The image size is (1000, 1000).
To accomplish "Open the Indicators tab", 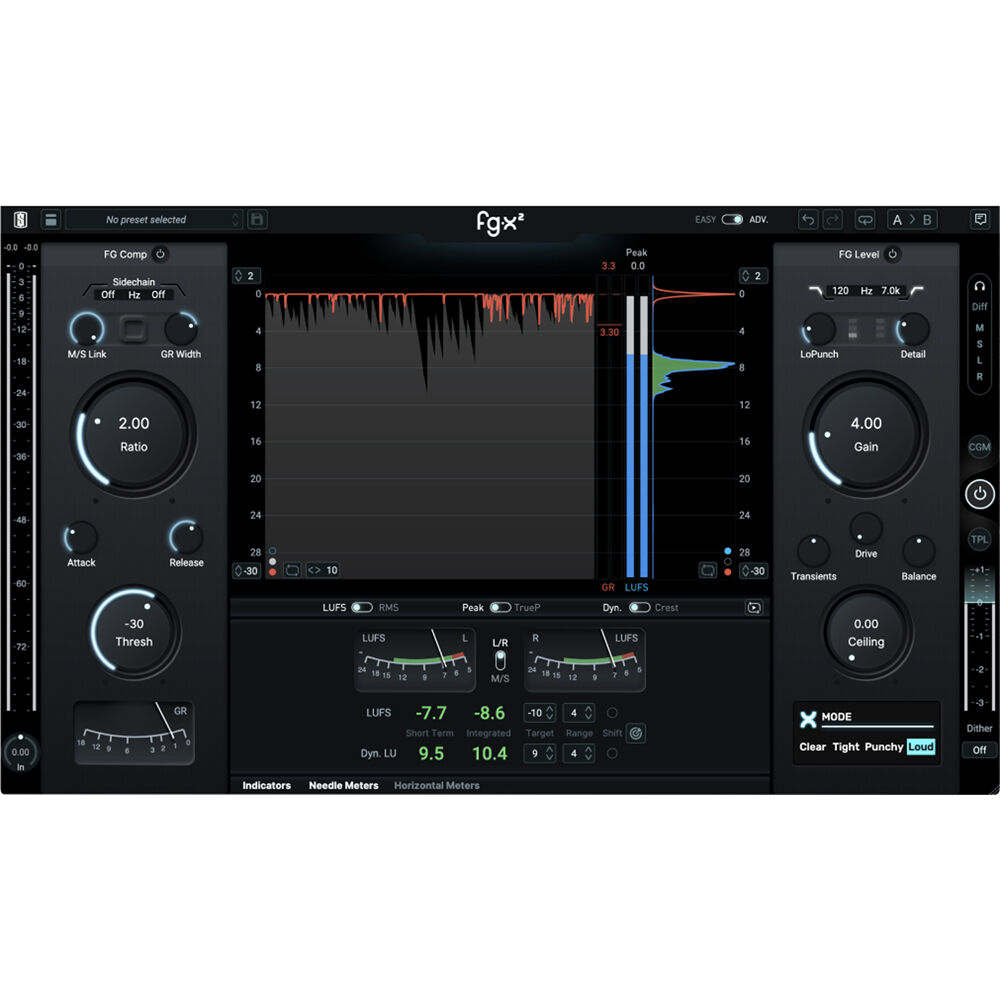I will (266, 786).
